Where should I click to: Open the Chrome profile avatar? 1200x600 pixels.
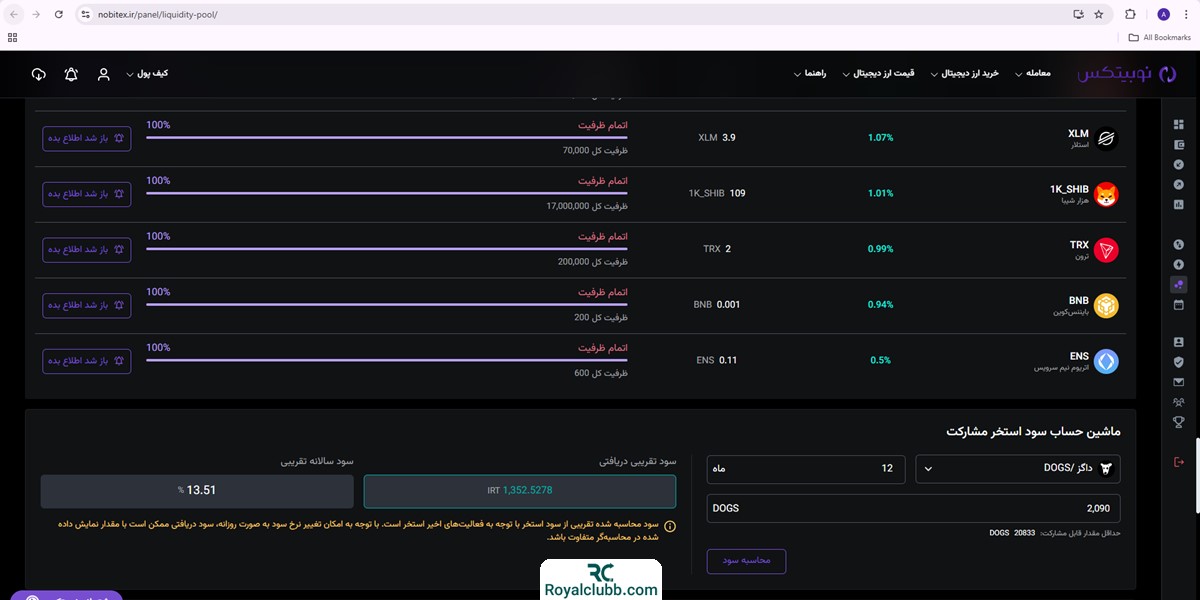(1163, 15)
